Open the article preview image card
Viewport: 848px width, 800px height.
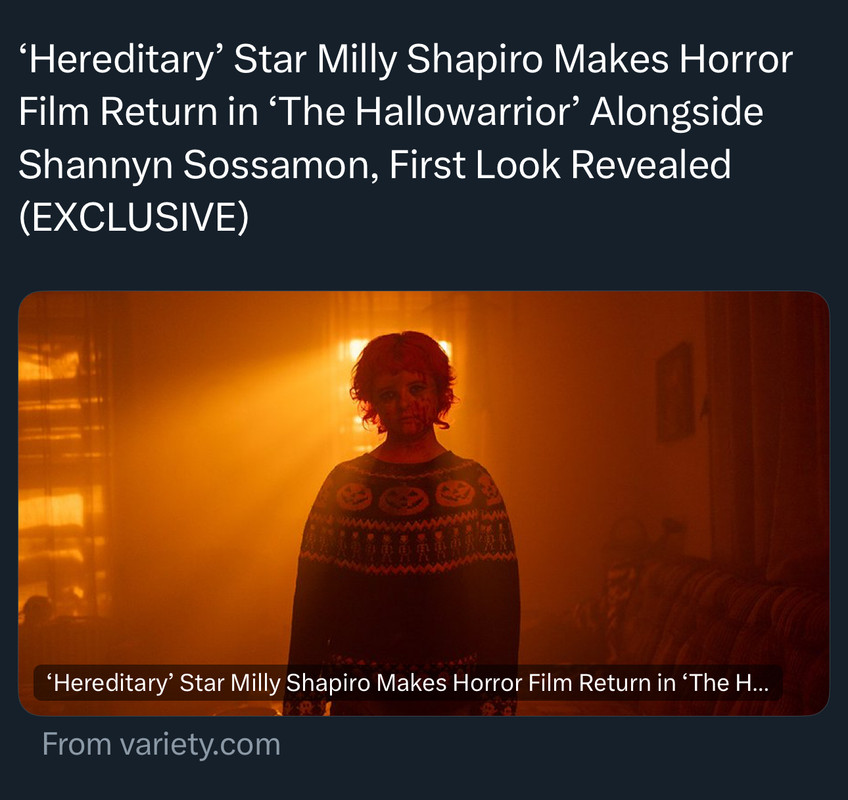pos(423,503)
